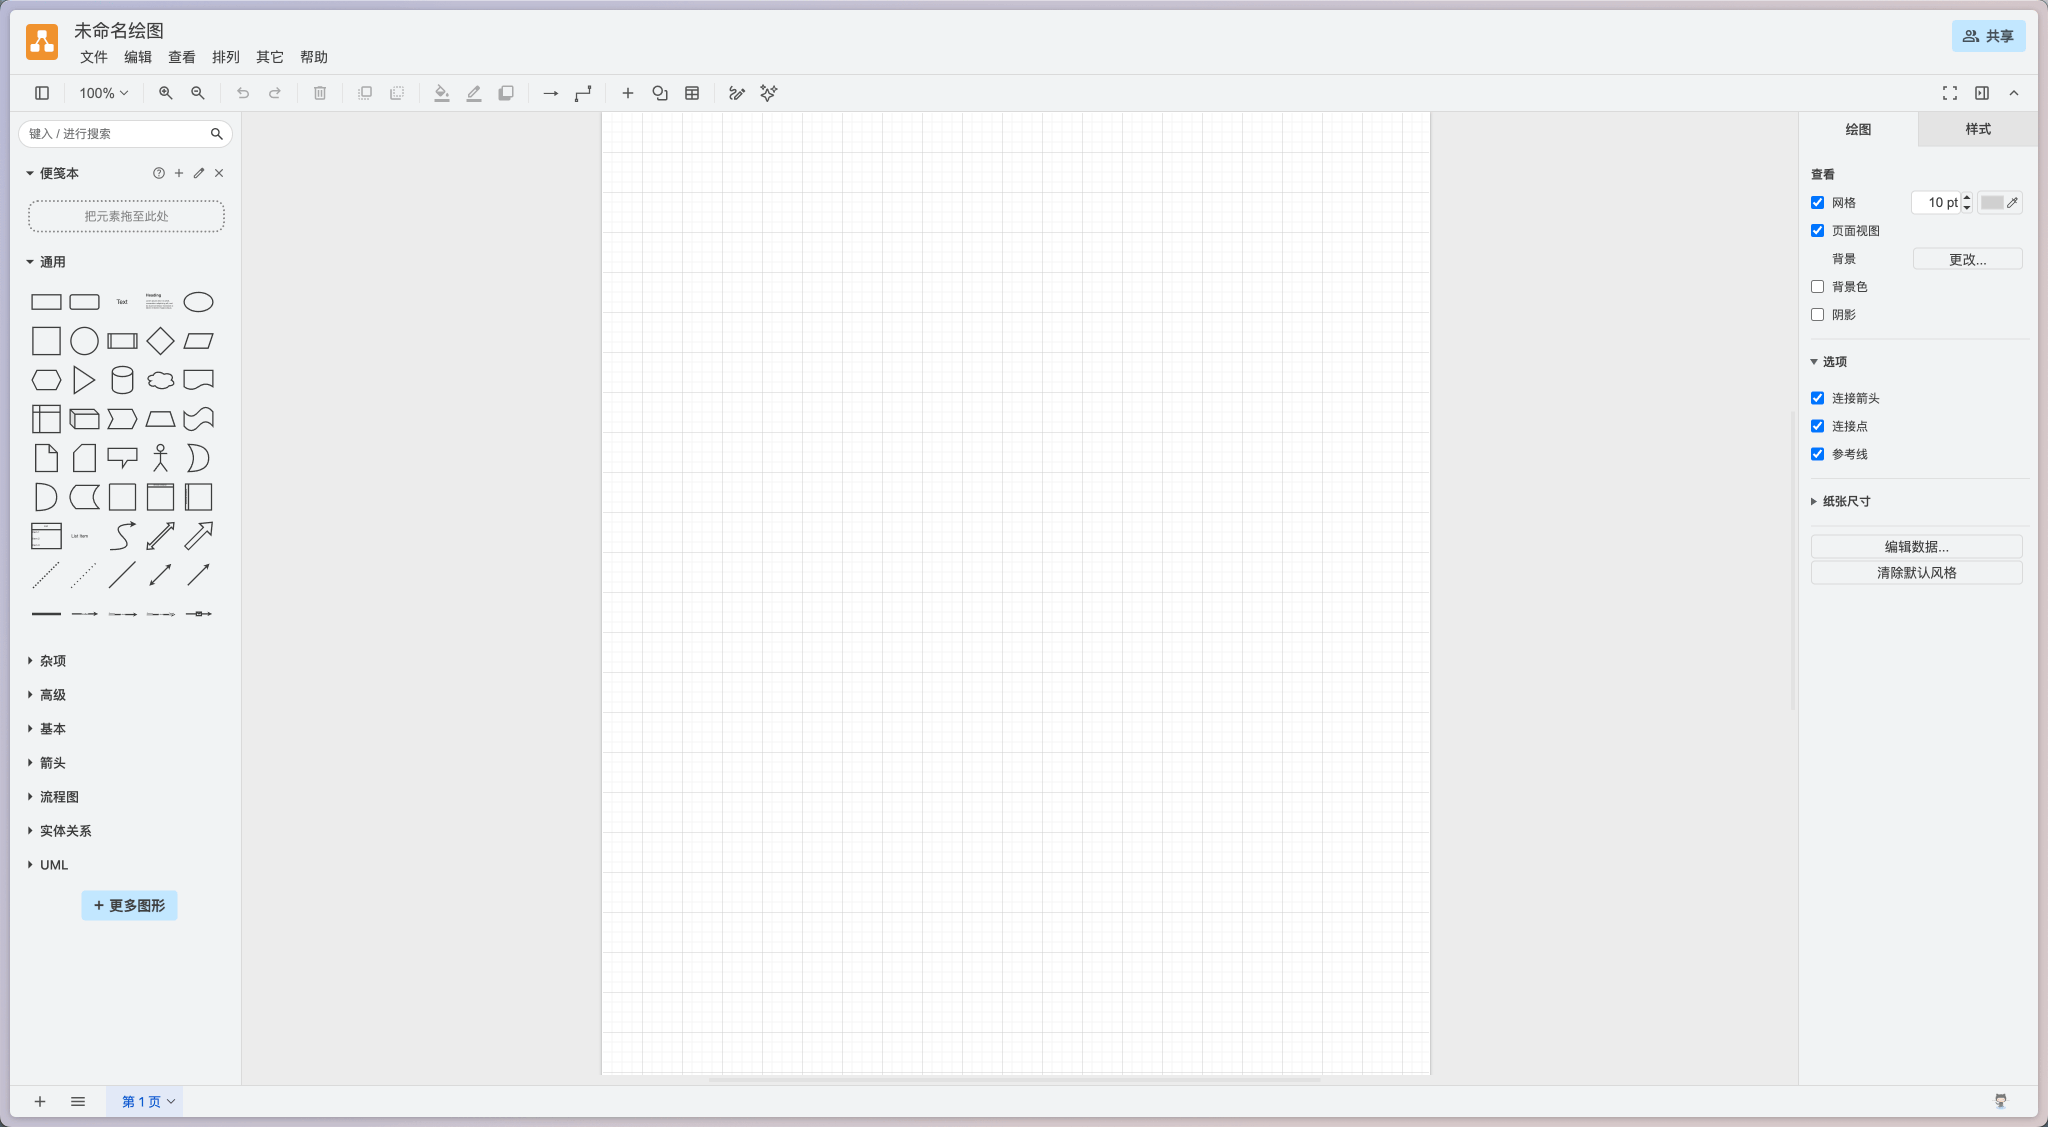Uncheck the 网格 grid checkbox
The width and height of the screenshot is (2048, 1128).
click(1817, 203)
